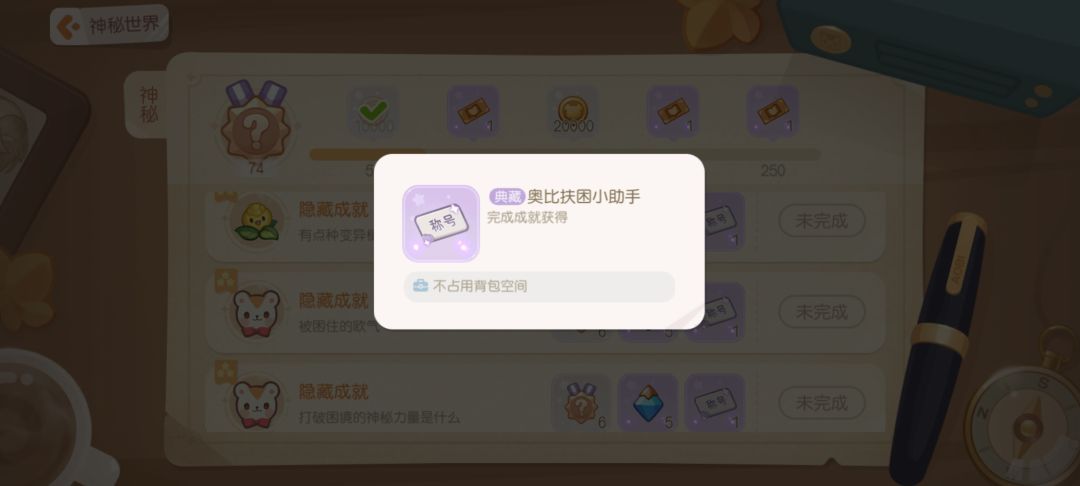Select the 奥比扶困小助手 title name

(583, 197)
